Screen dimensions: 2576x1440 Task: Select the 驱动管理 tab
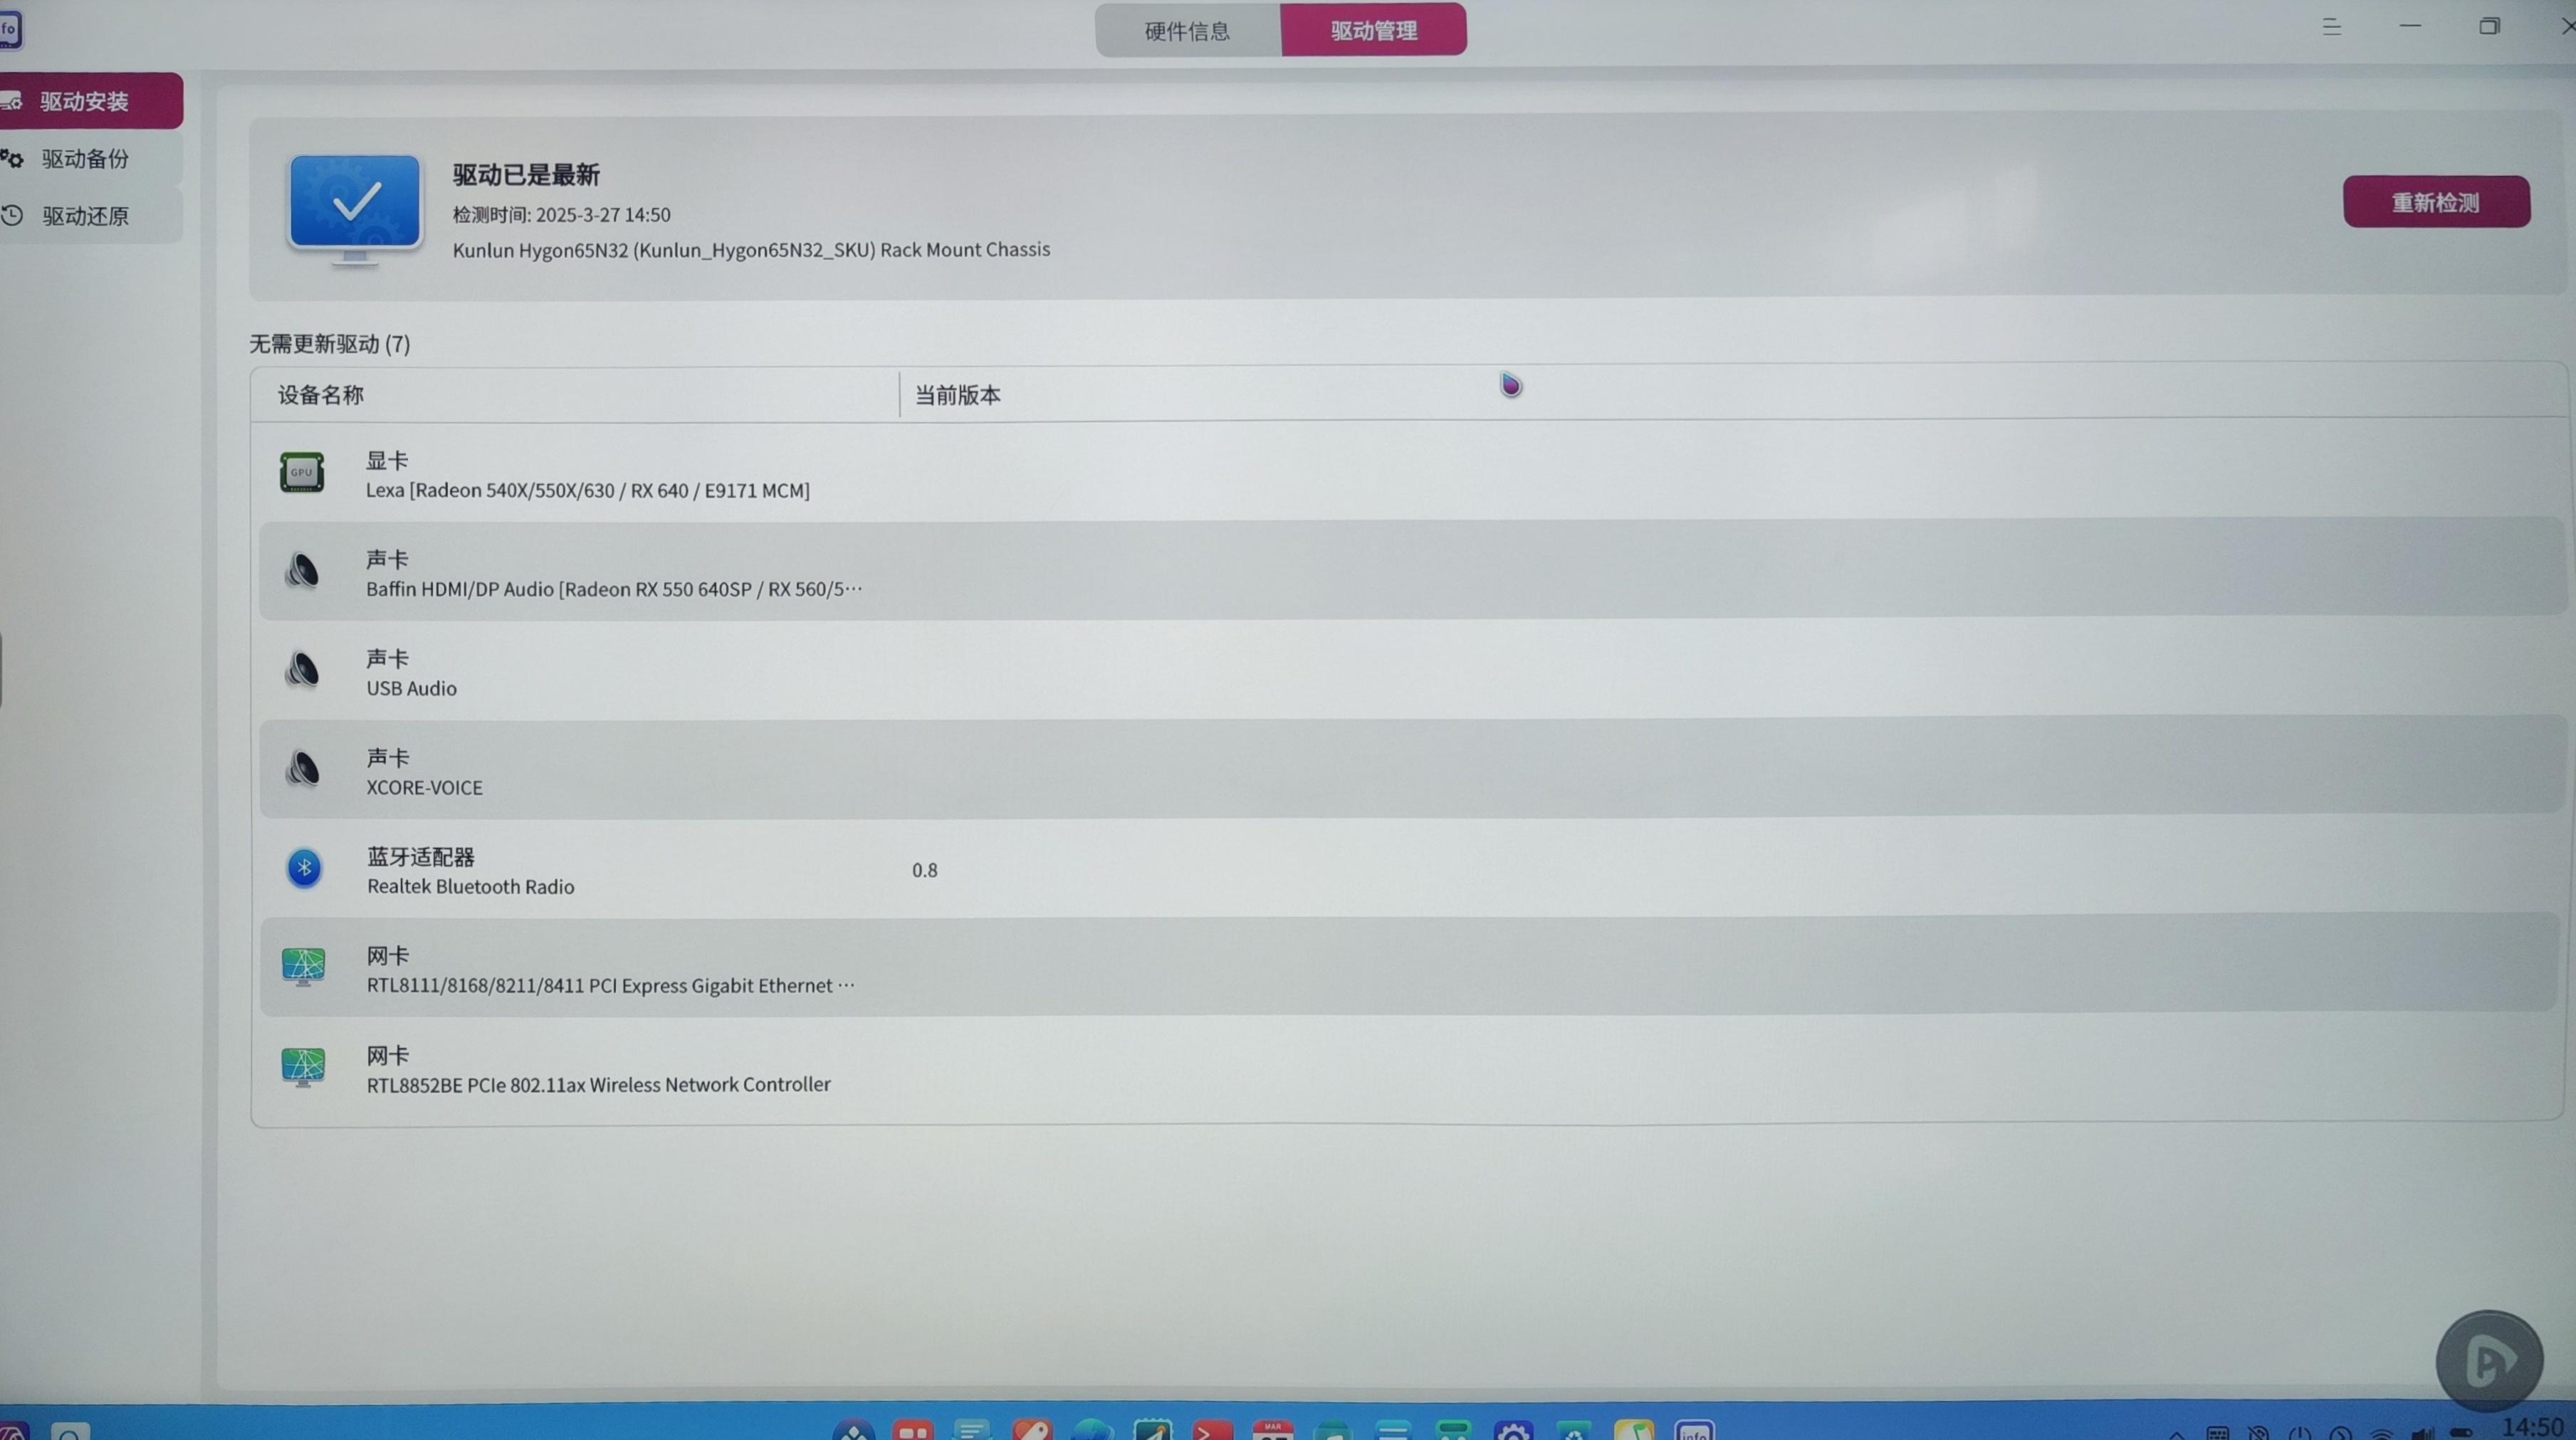(1373, 30)
